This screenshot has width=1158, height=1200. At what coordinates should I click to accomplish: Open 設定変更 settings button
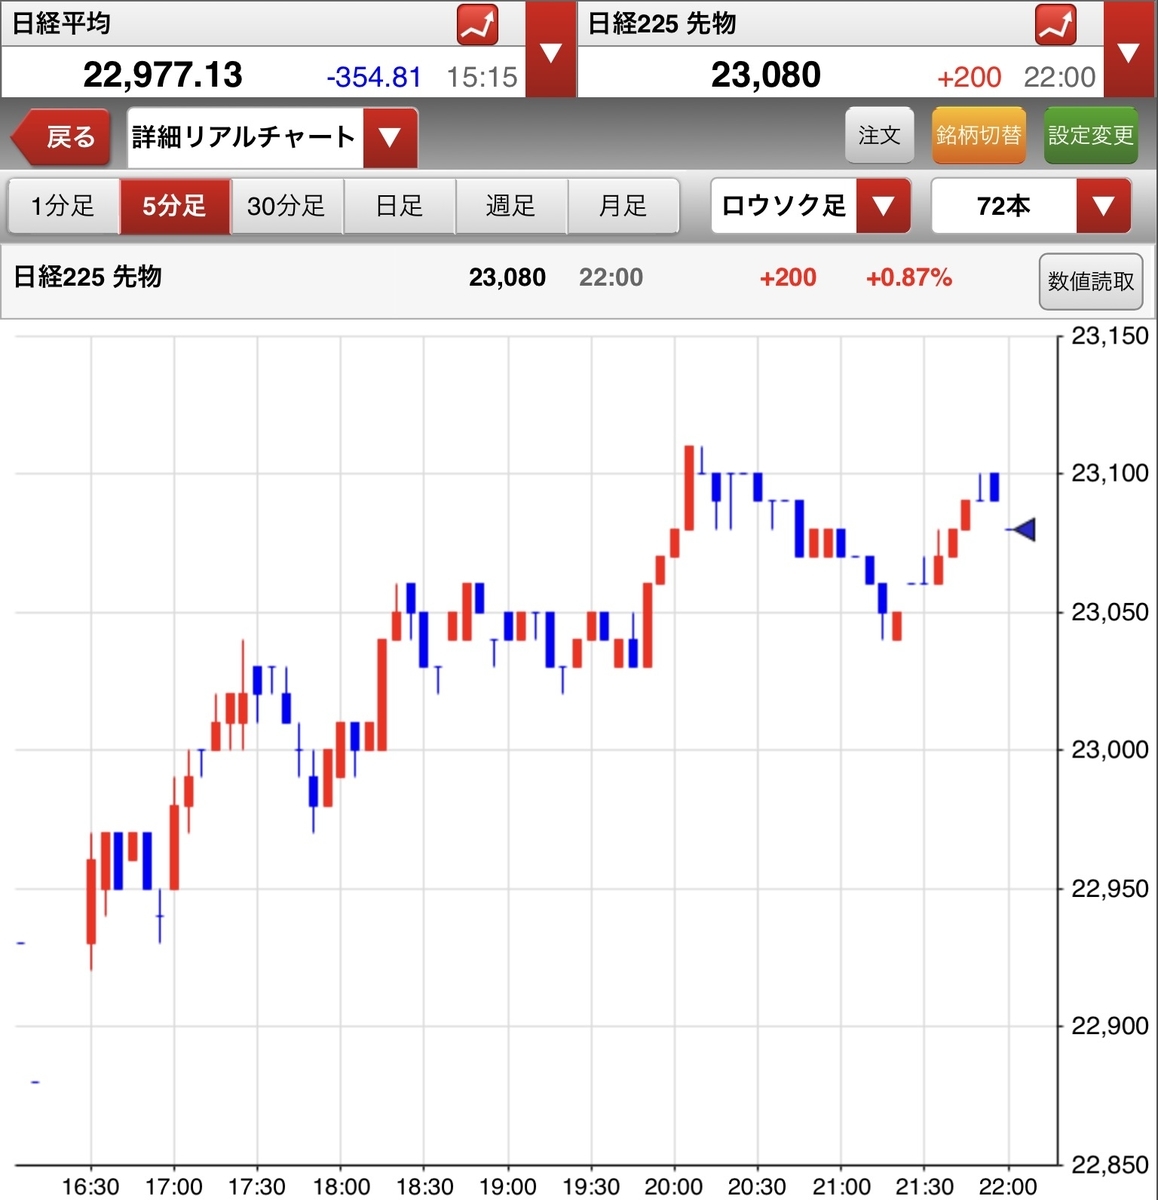[x=1091, y=135]
